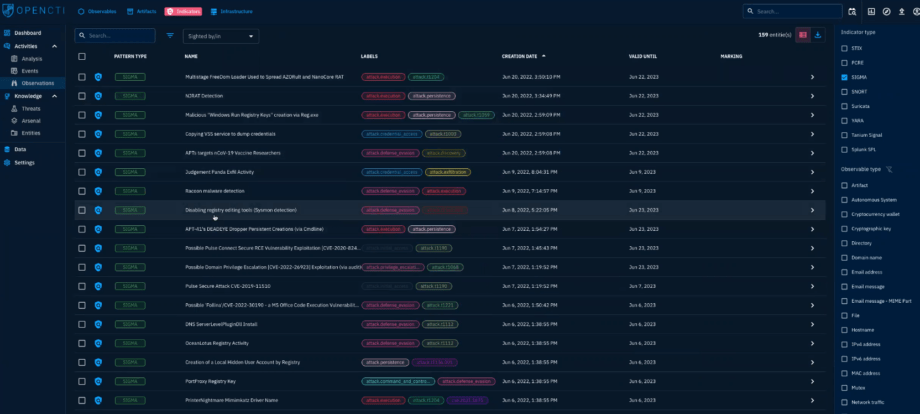Click the advanced search icon beside top search

point(852,12)
